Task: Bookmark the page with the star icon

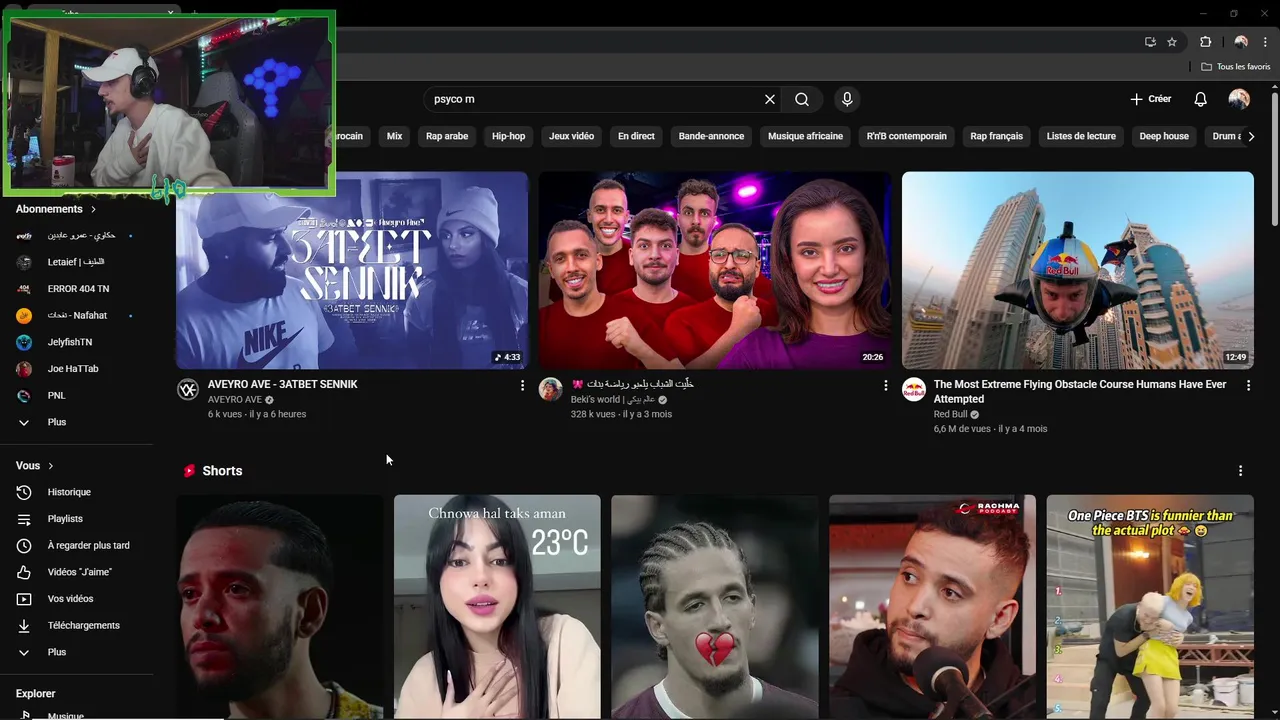Action: click(x=1172, y=42)
